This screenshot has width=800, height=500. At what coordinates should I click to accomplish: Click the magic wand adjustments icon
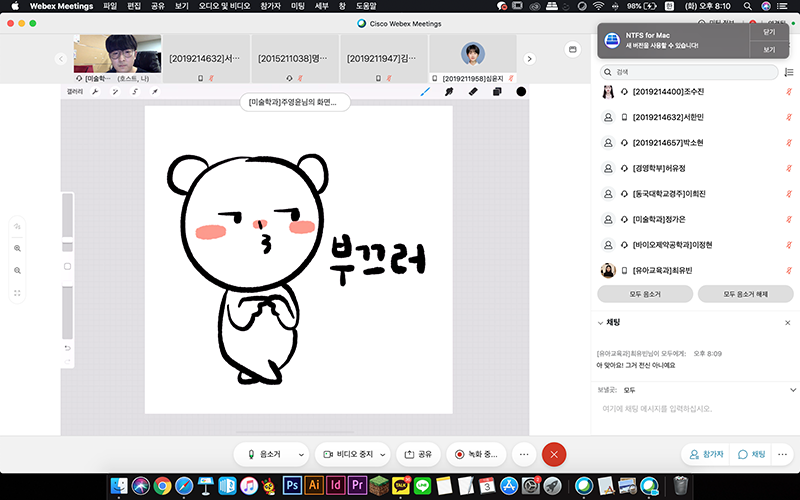(115, 92)
